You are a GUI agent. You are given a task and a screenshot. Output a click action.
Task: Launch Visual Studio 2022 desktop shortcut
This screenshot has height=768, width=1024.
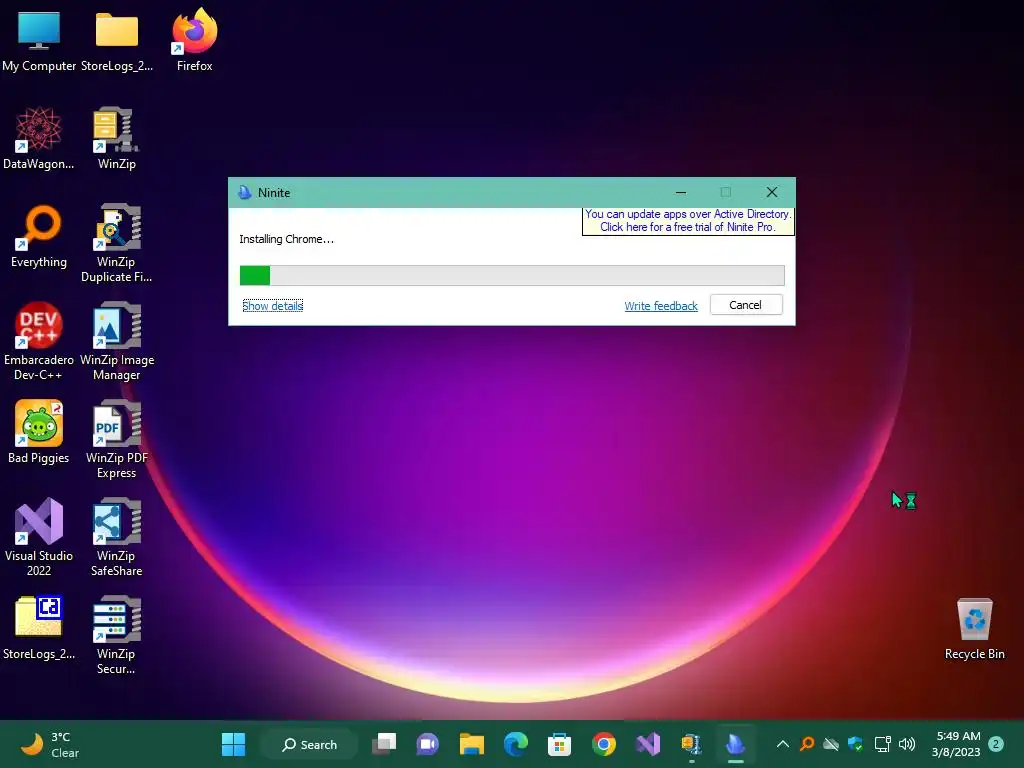point(39,537)
